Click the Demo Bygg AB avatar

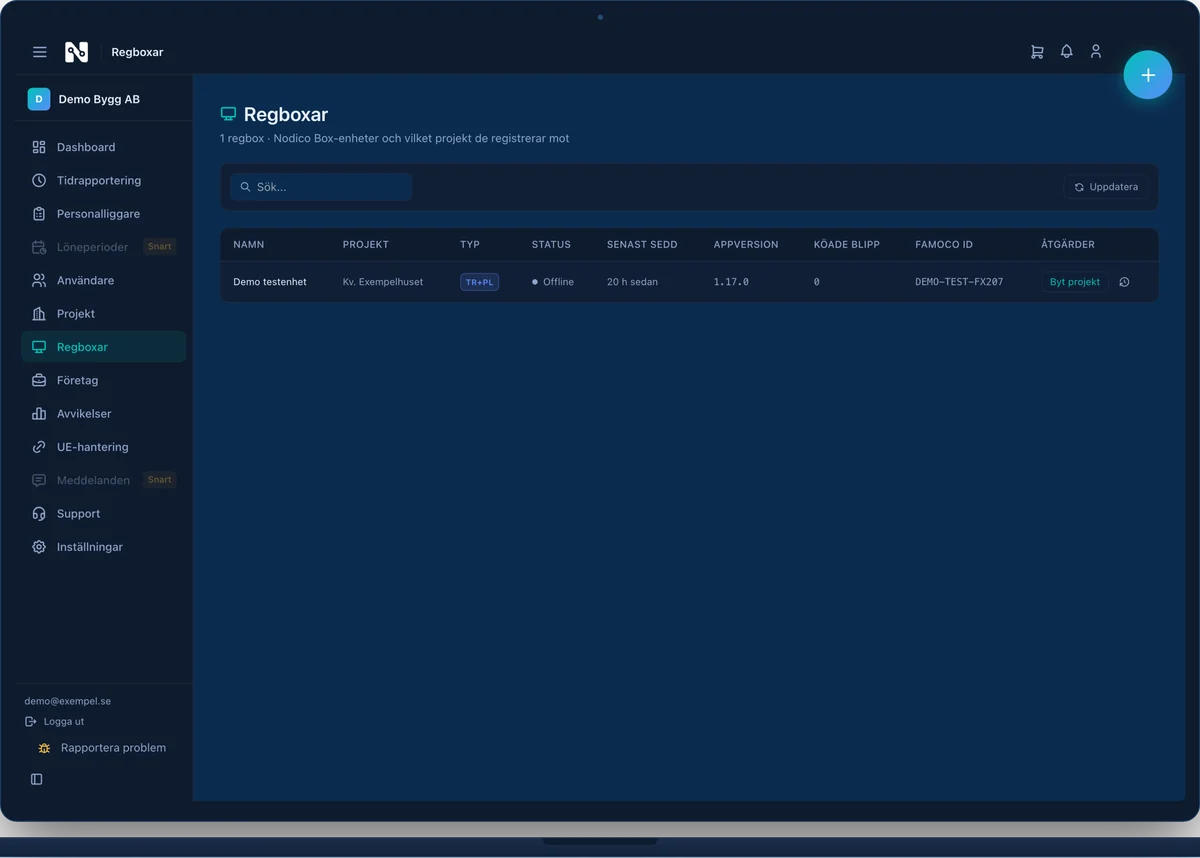[x=39, y=99]
